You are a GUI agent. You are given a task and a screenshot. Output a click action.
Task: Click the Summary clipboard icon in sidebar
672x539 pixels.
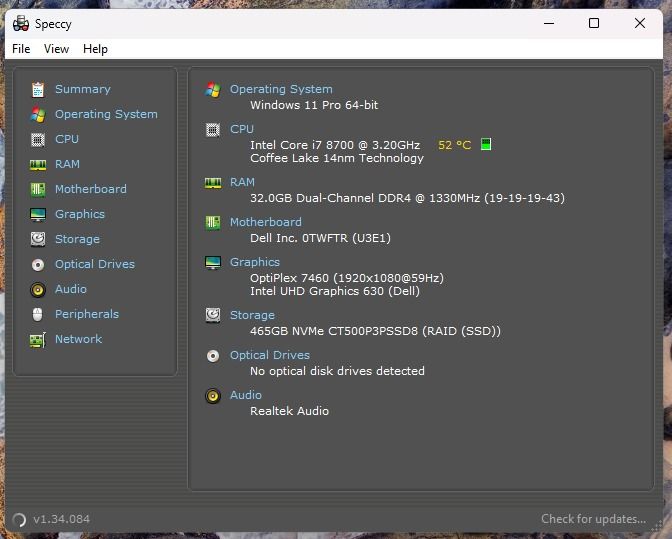tap(38, 90)
